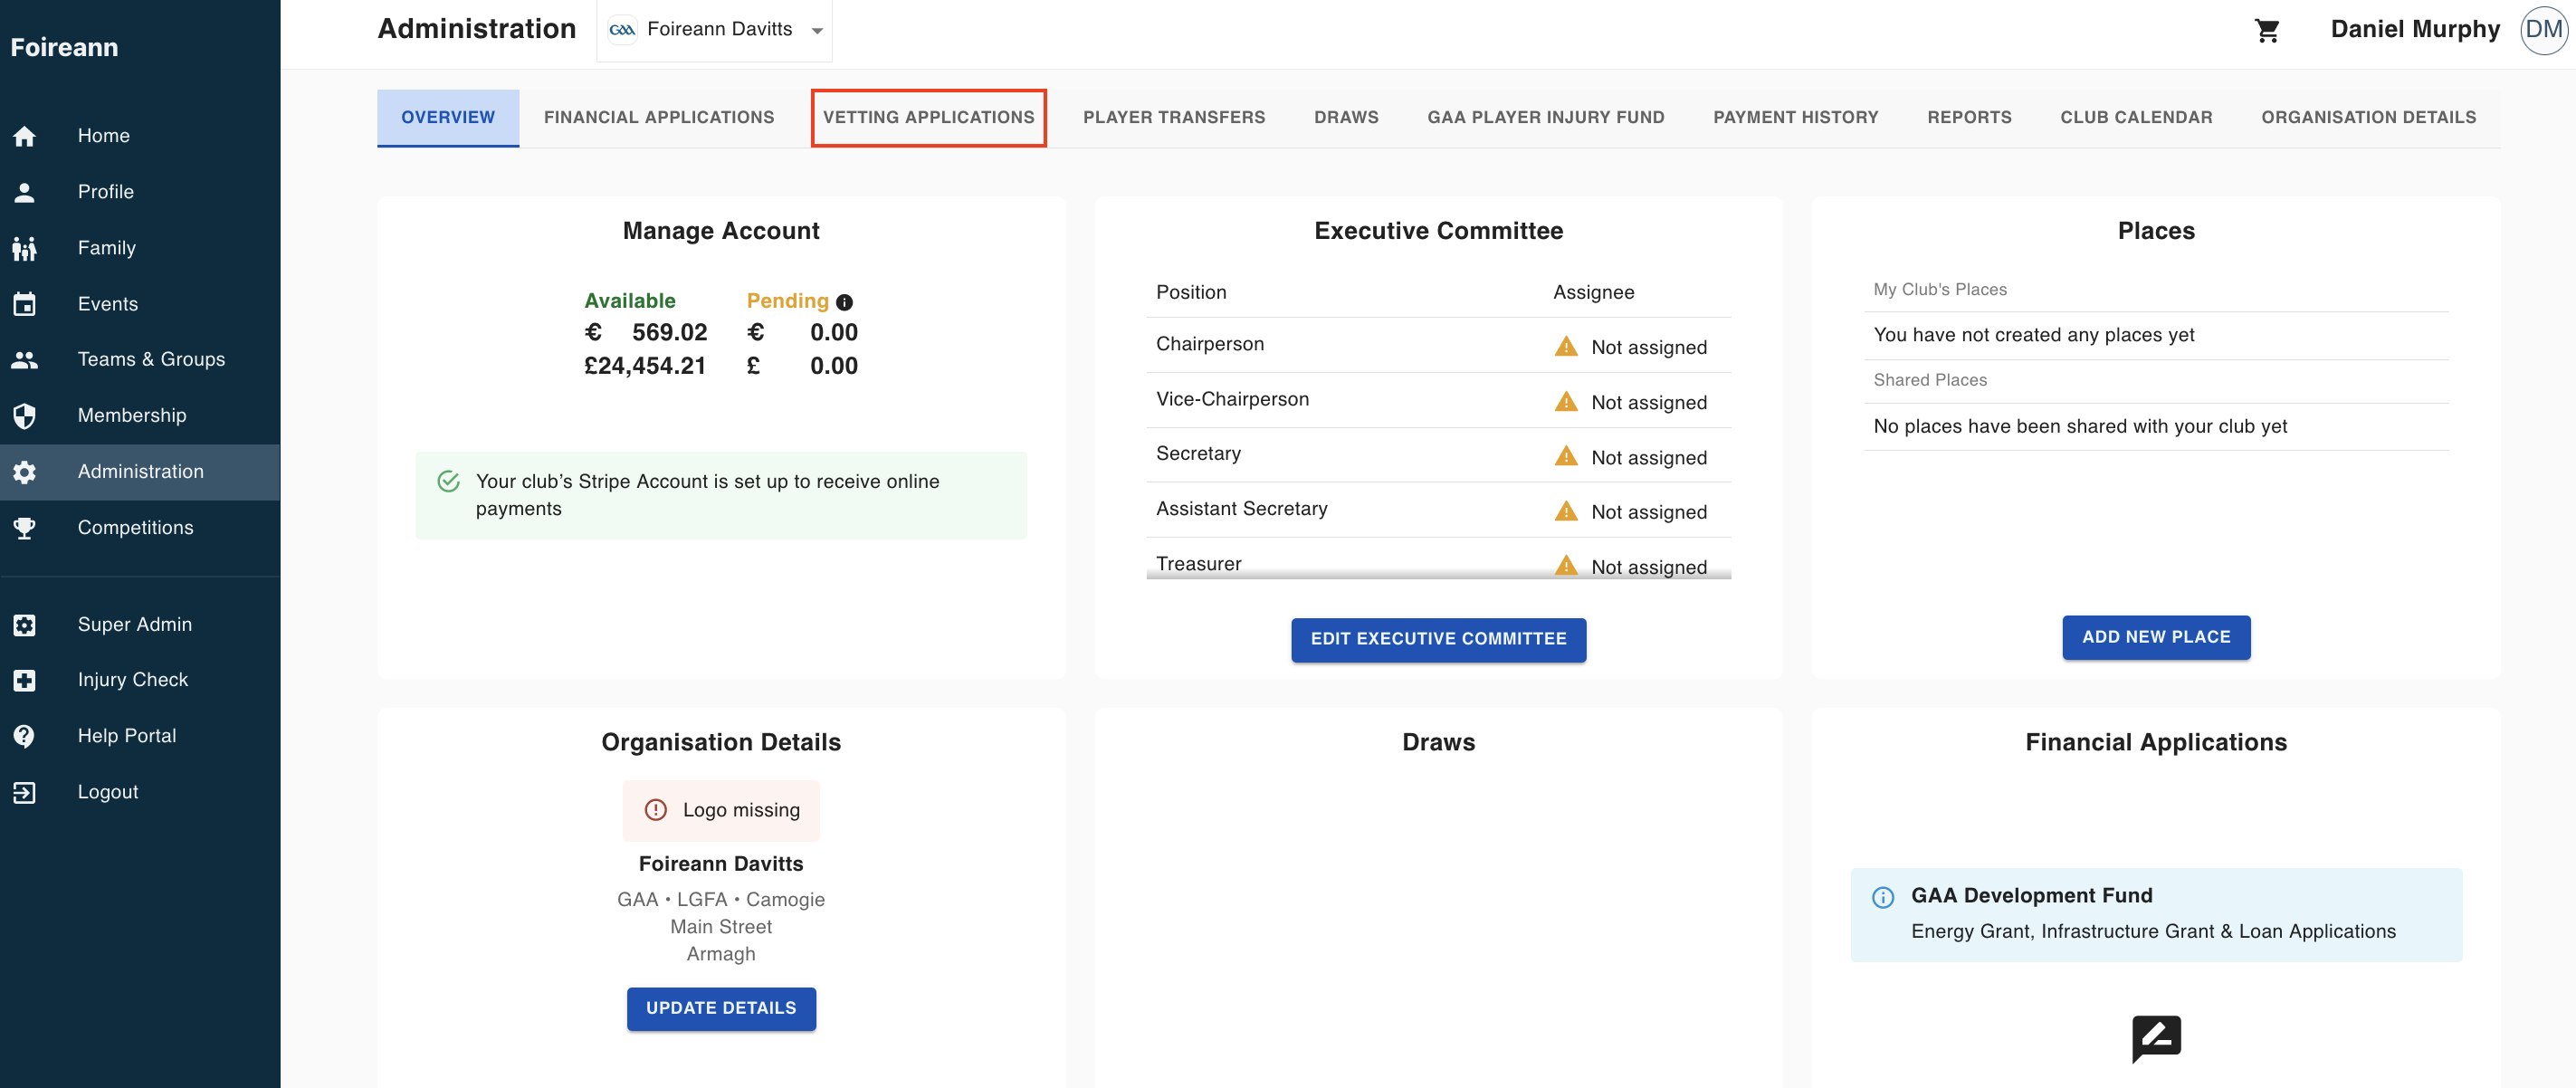This screenshot has height=1088, width=2576.
Task: Open the GAA Player Injury Fund tab
Action: 1545,118
